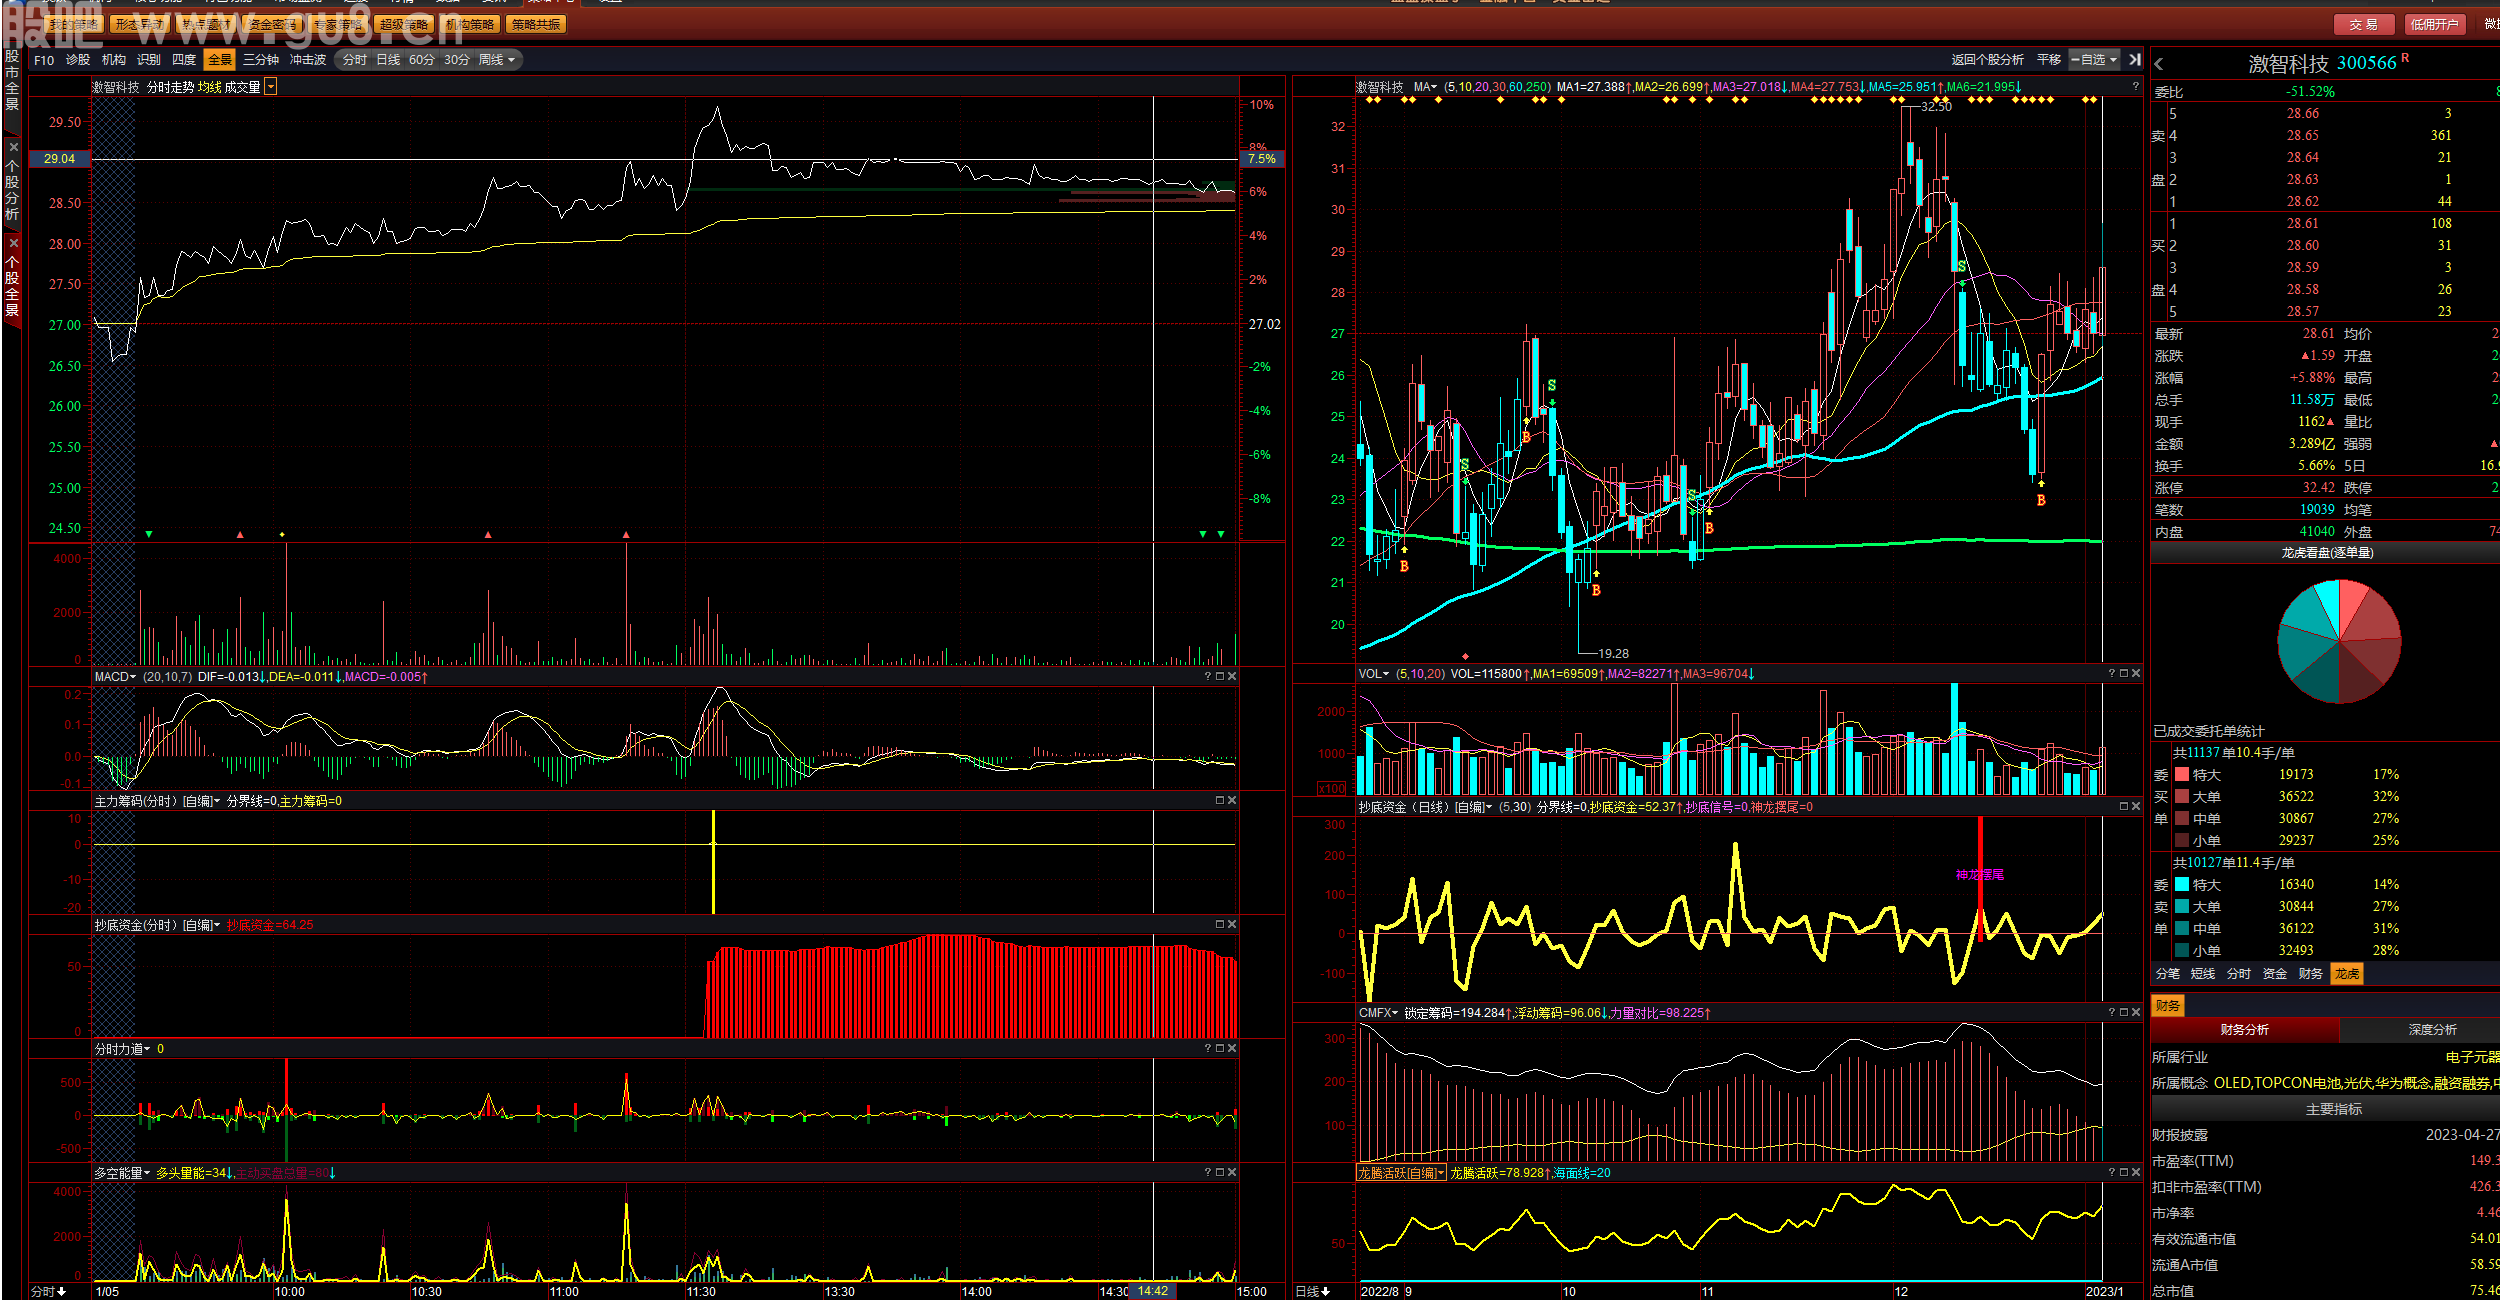Maximize the MACD sub-panel
Viewport: 2500px width, 1300px height.
click(1220, 677)
